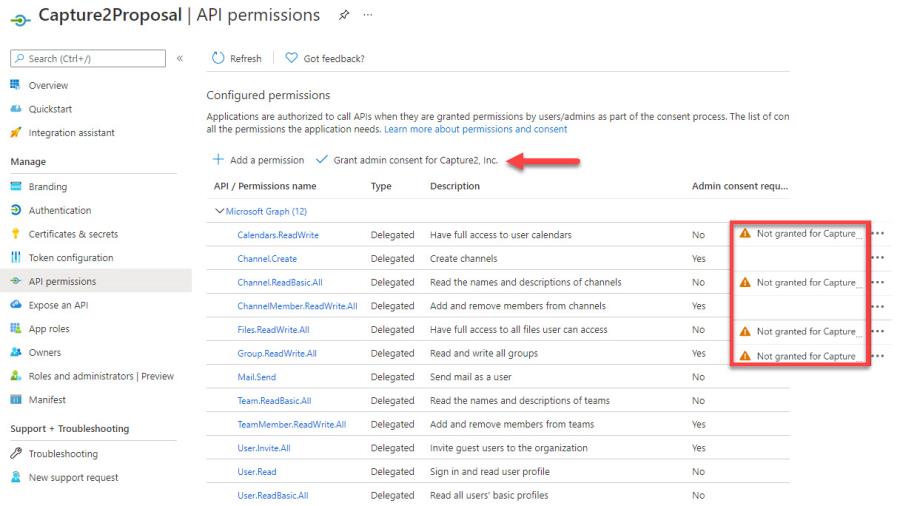Click the App roles icon

point(15,328)
